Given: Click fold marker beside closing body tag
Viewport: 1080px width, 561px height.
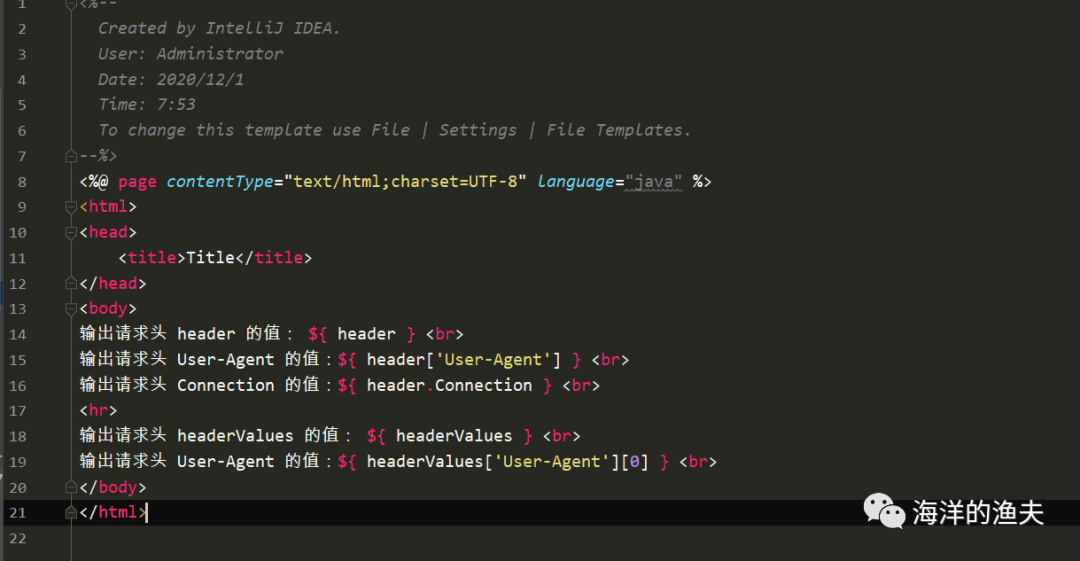Looking at the screenshot, I should click(70, 487).
